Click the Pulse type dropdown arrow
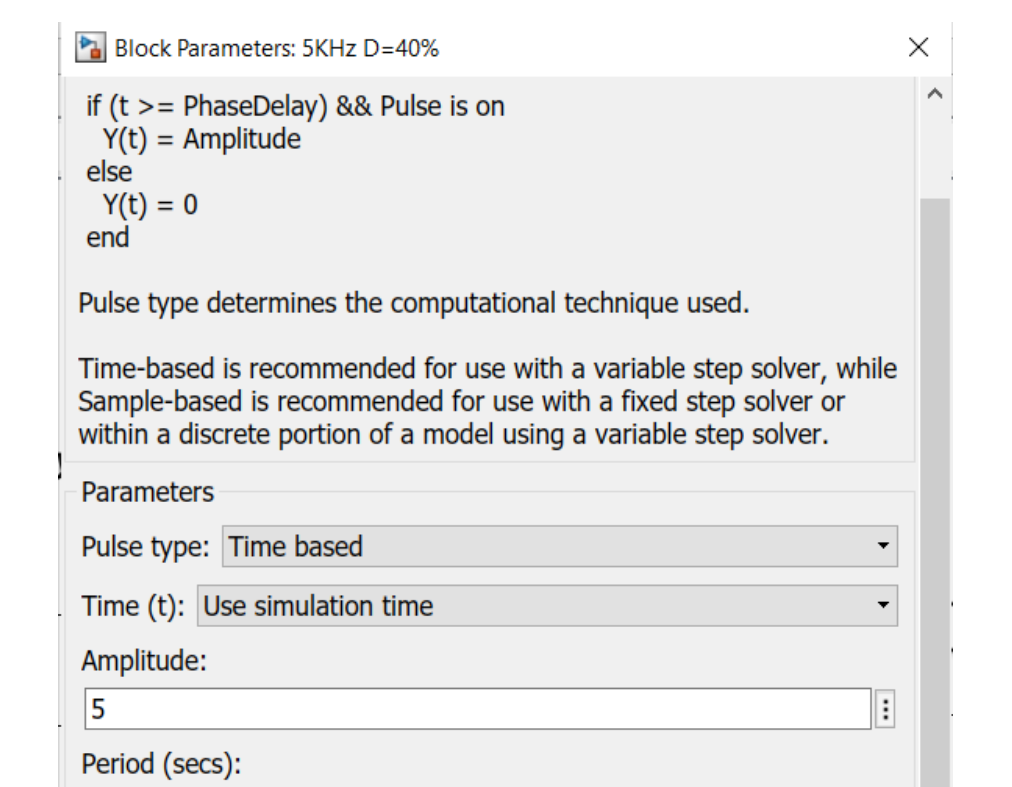Image resolution: width=1012 pixels, height=787 pixels. point(883,546)
